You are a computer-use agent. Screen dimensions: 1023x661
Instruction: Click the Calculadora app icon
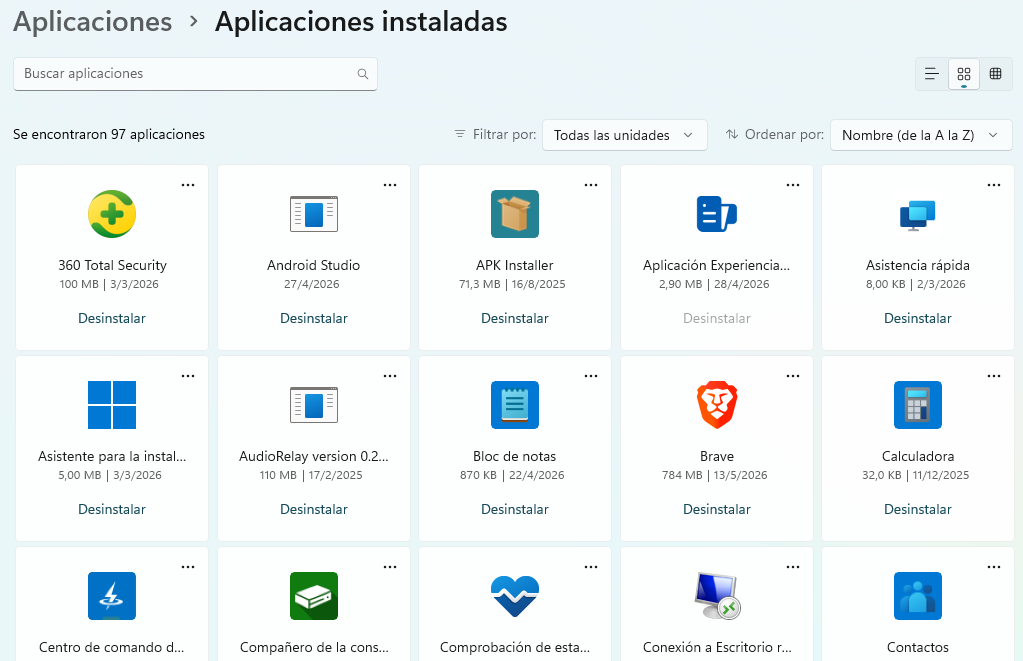click(x=917, y=405)
